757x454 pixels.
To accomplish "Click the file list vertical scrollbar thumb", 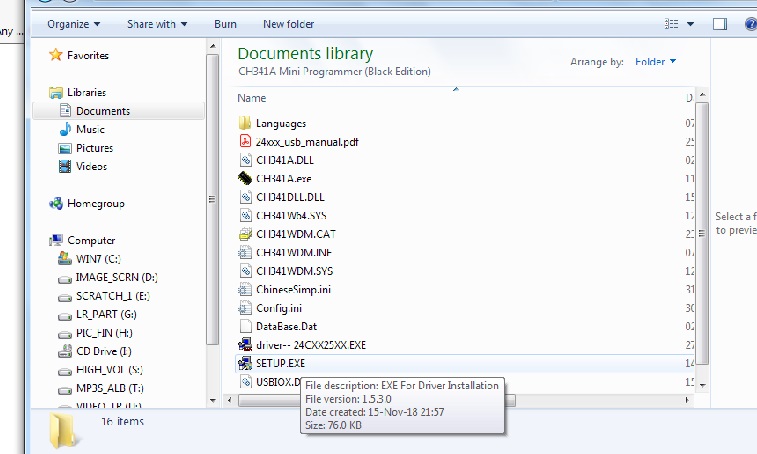I will 702,233.
